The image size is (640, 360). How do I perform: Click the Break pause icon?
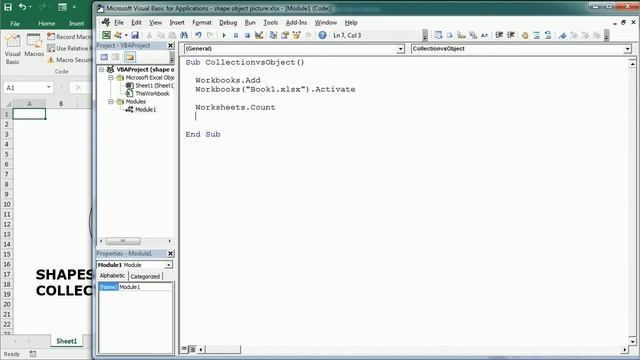coord(236,36)
